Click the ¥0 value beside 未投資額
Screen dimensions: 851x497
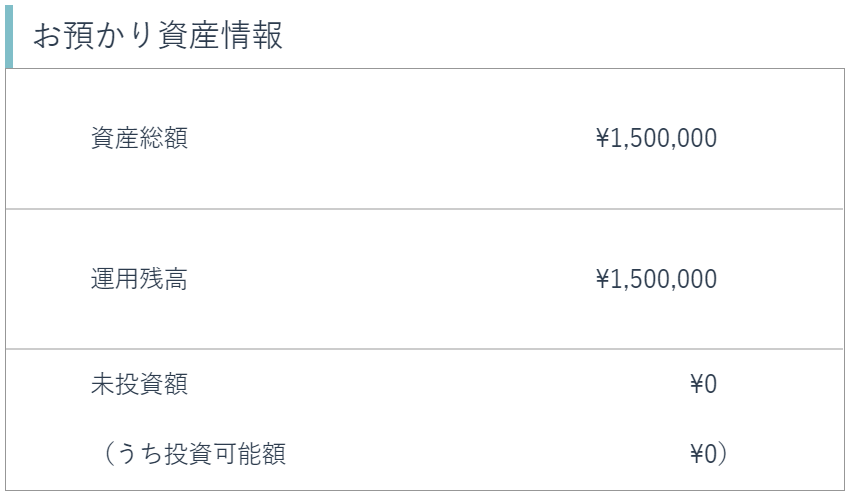click(703, 384)
